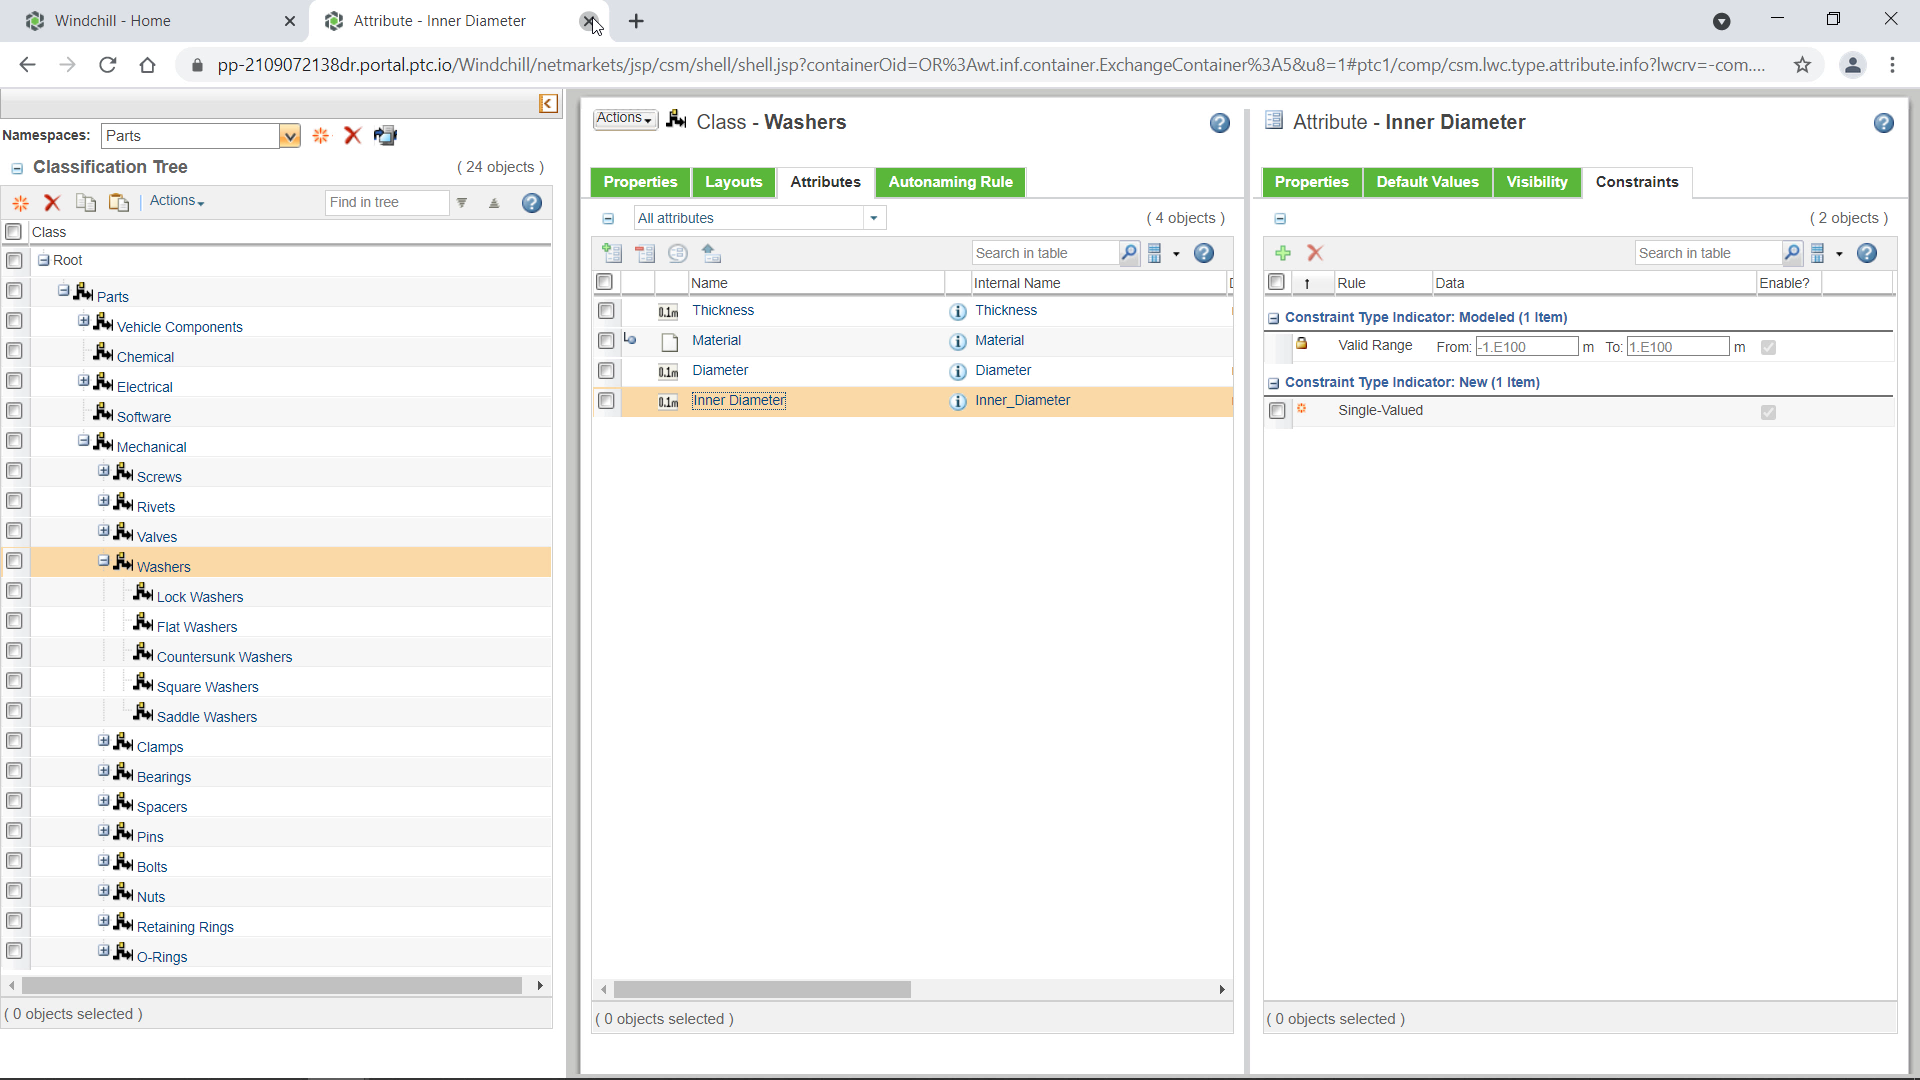The image size is (1920, 1080).
Task: Create a new namespace with the star icon
Action: (321, 135)
